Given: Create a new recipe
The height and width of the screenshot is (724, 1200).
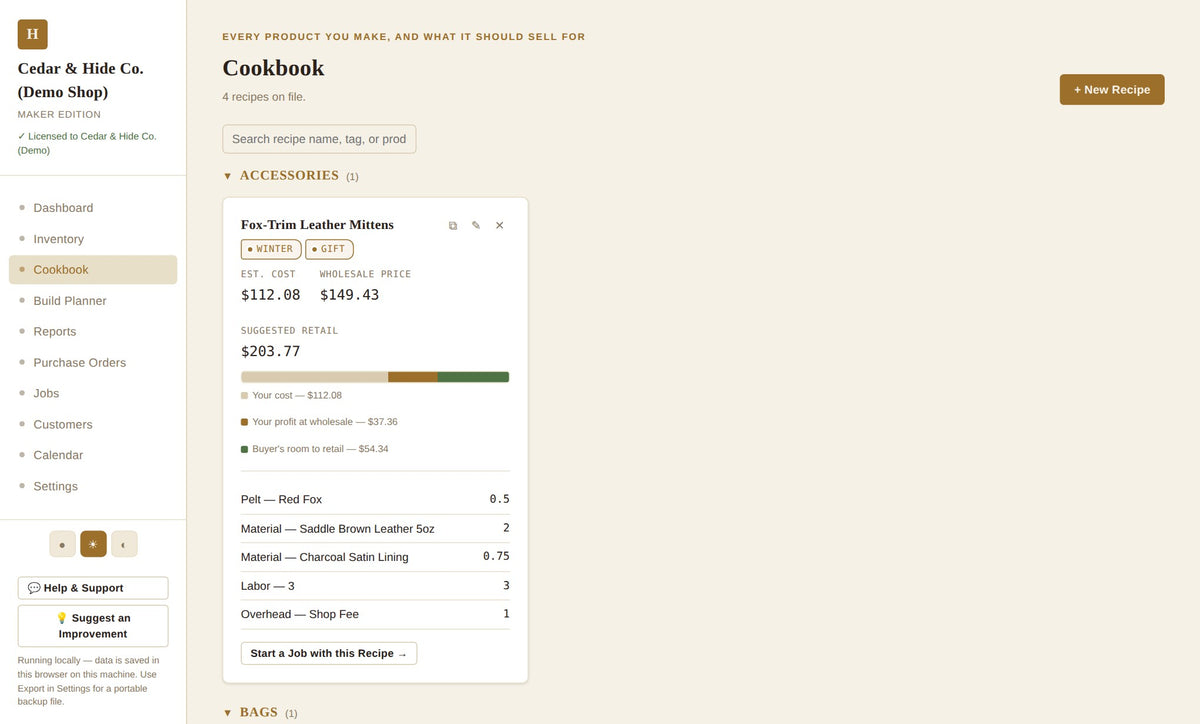Looking at the screenshot, I should tap(1112, 89).
